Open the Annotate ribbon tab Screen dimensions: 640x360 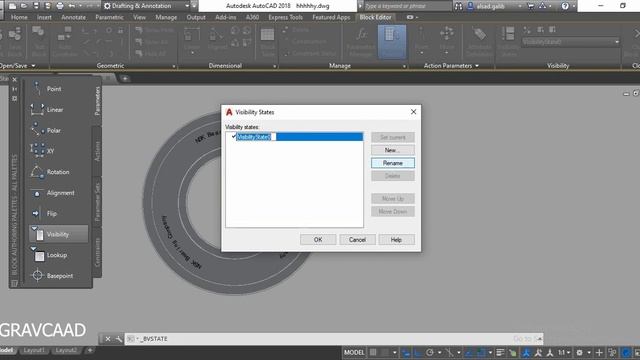point(73,17)
